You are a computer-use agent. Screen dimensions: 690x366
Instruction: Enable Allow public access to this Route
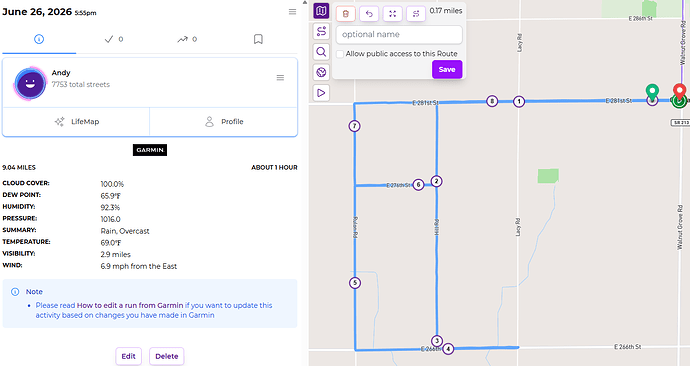tap(340, 54)
